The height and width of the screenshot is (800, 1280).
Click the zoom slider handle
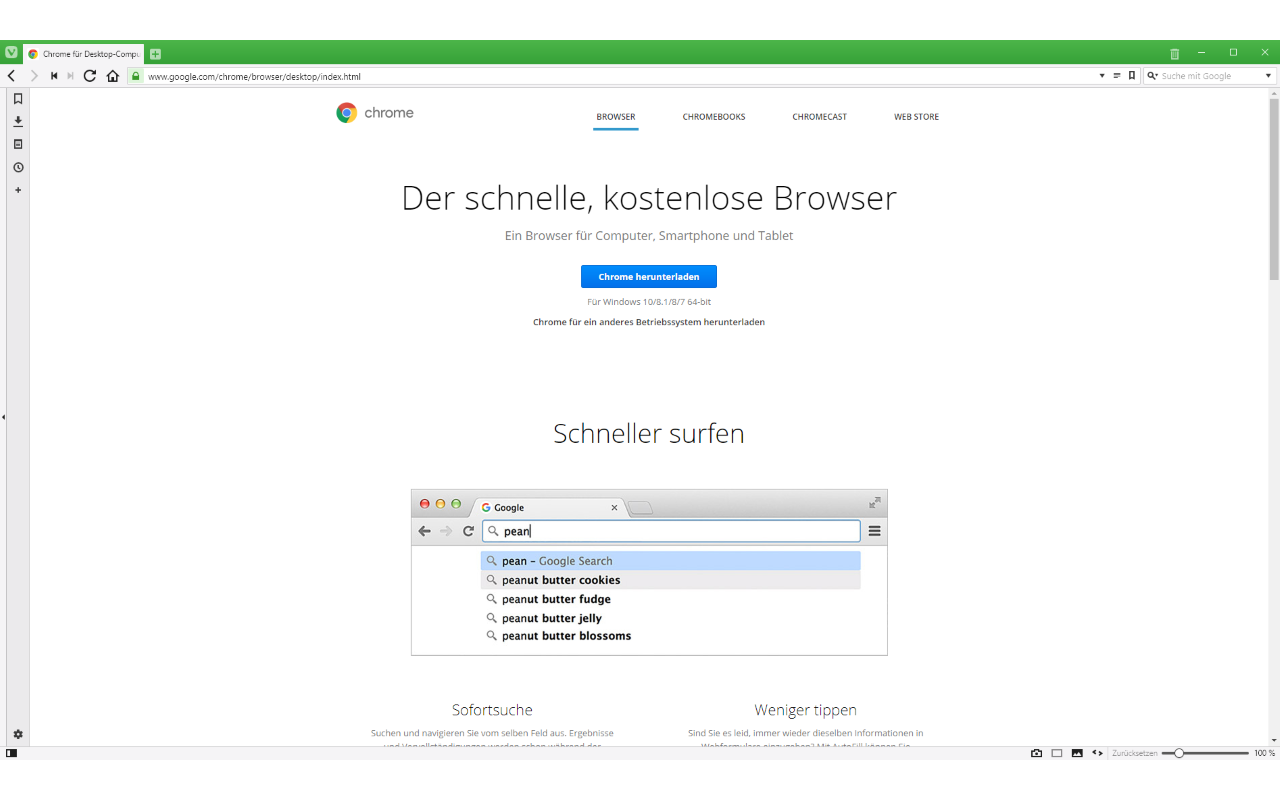coord(1179,753)
